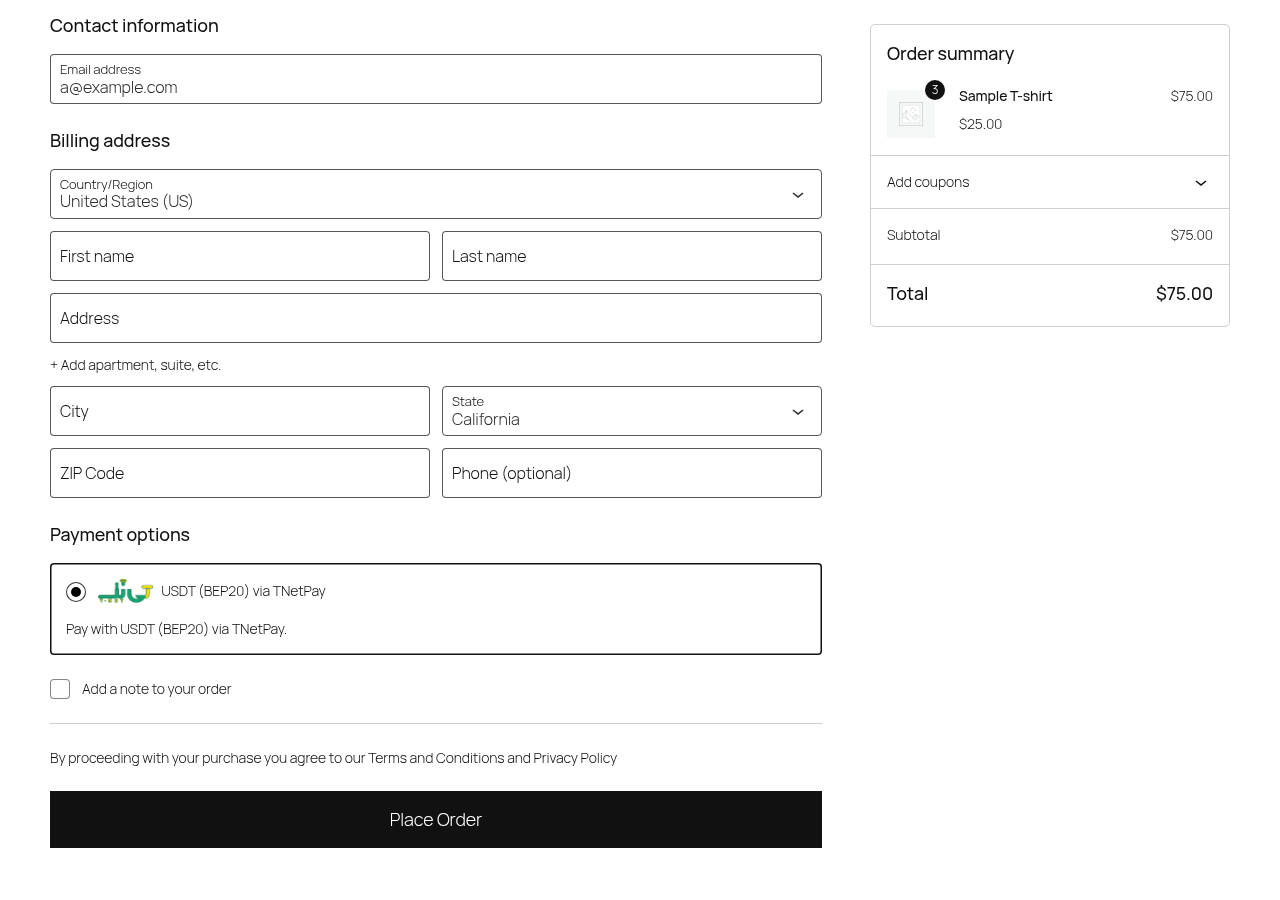Focus the ZIP Code field
This screenshot has height=900, width=1280.
(240, 473)
